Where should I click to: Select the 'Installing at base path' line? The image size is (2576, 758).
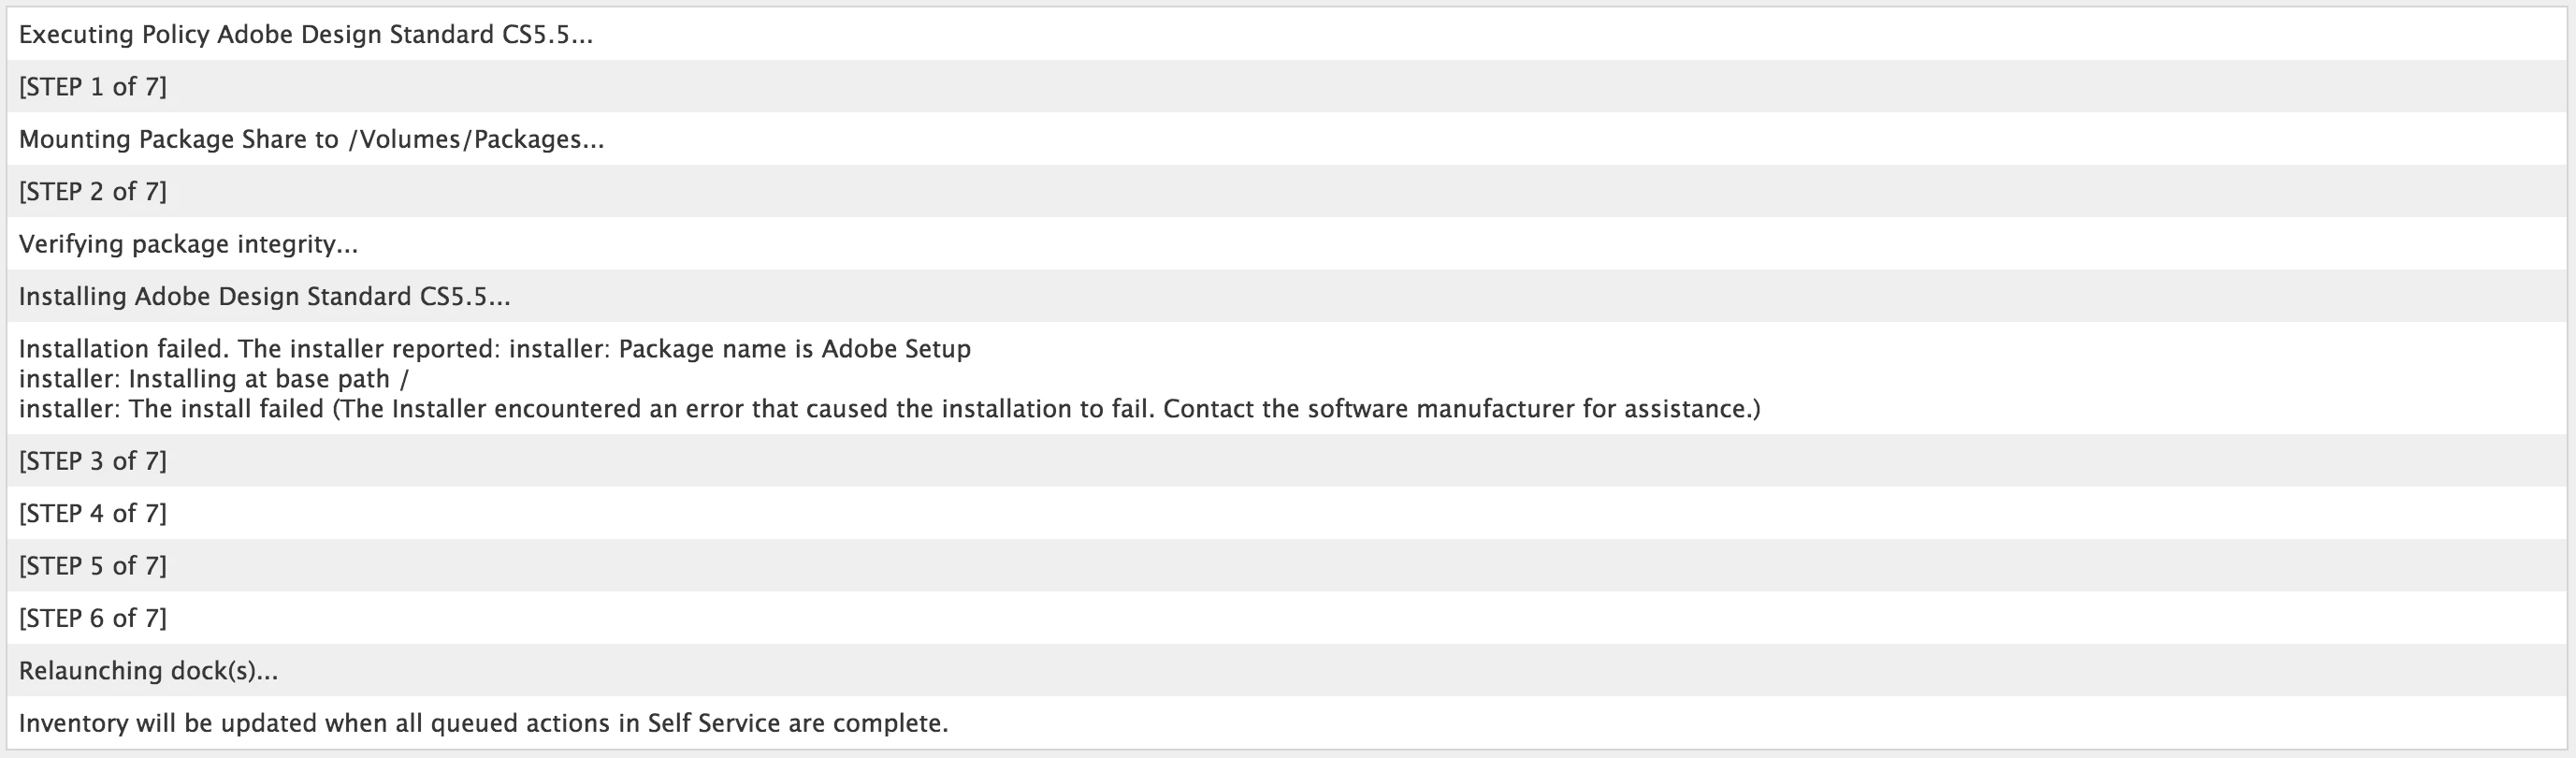(x=214, y=379)
